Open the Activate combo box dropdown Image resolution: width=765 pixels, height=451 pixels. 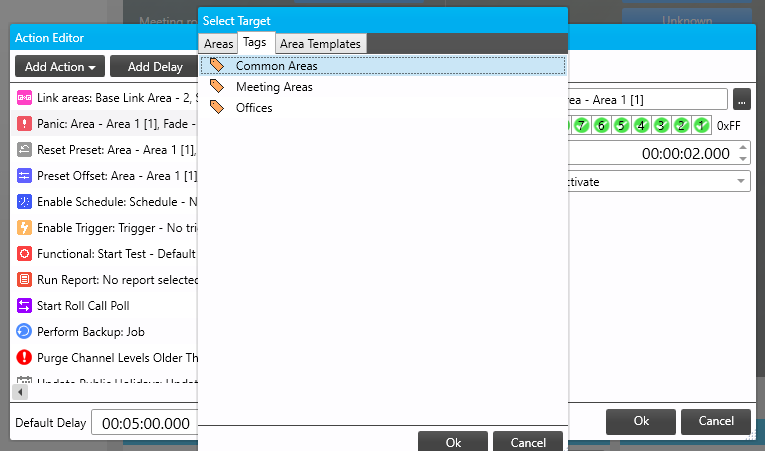pos(741,181)
